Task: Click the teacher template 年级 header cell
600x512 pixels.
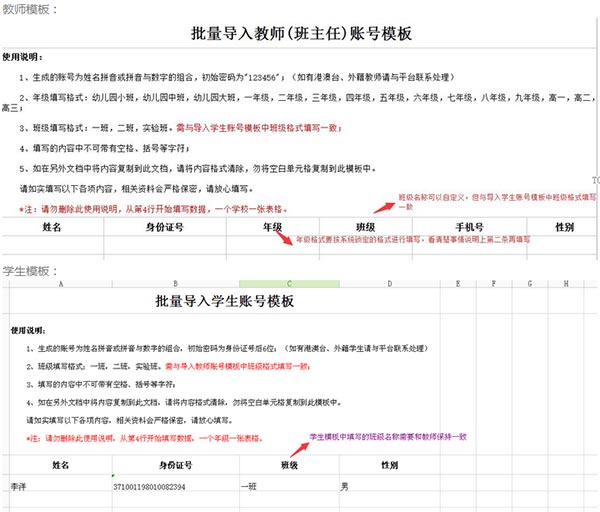Action: coord(272,227)
